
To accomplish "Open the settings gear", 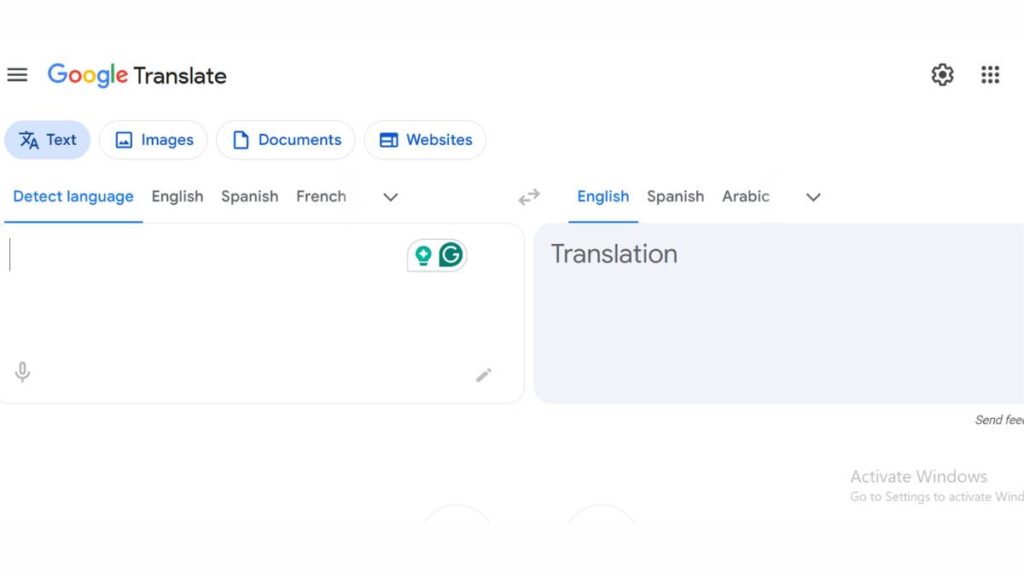I will (942, 75).
